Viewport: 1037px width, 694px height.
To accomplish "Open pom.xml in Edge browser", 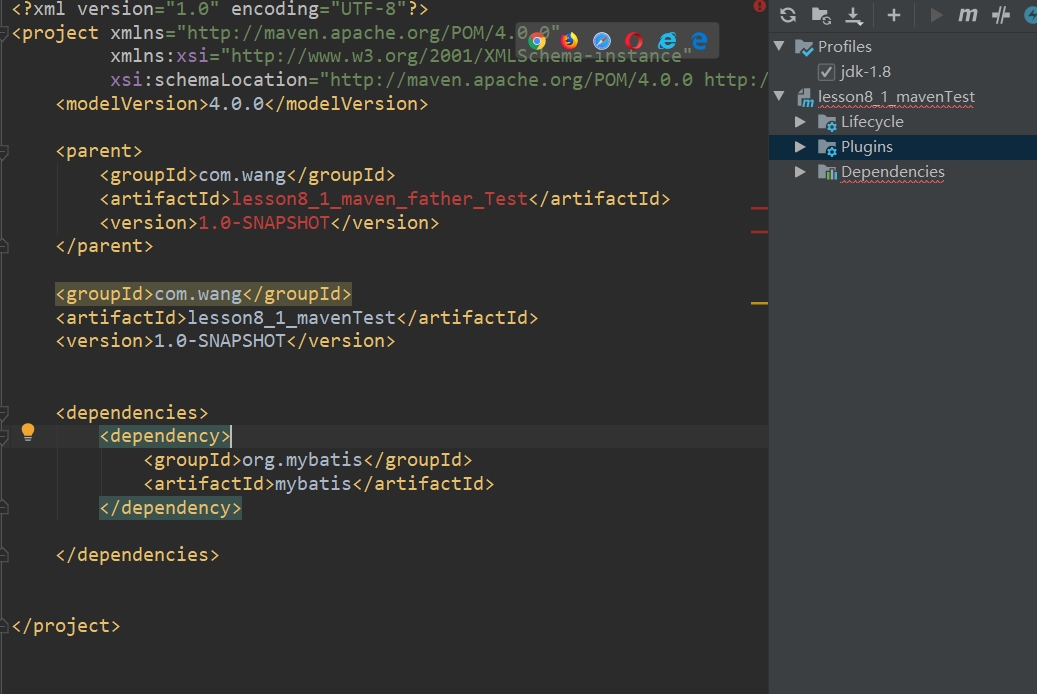I will (699, 41).
